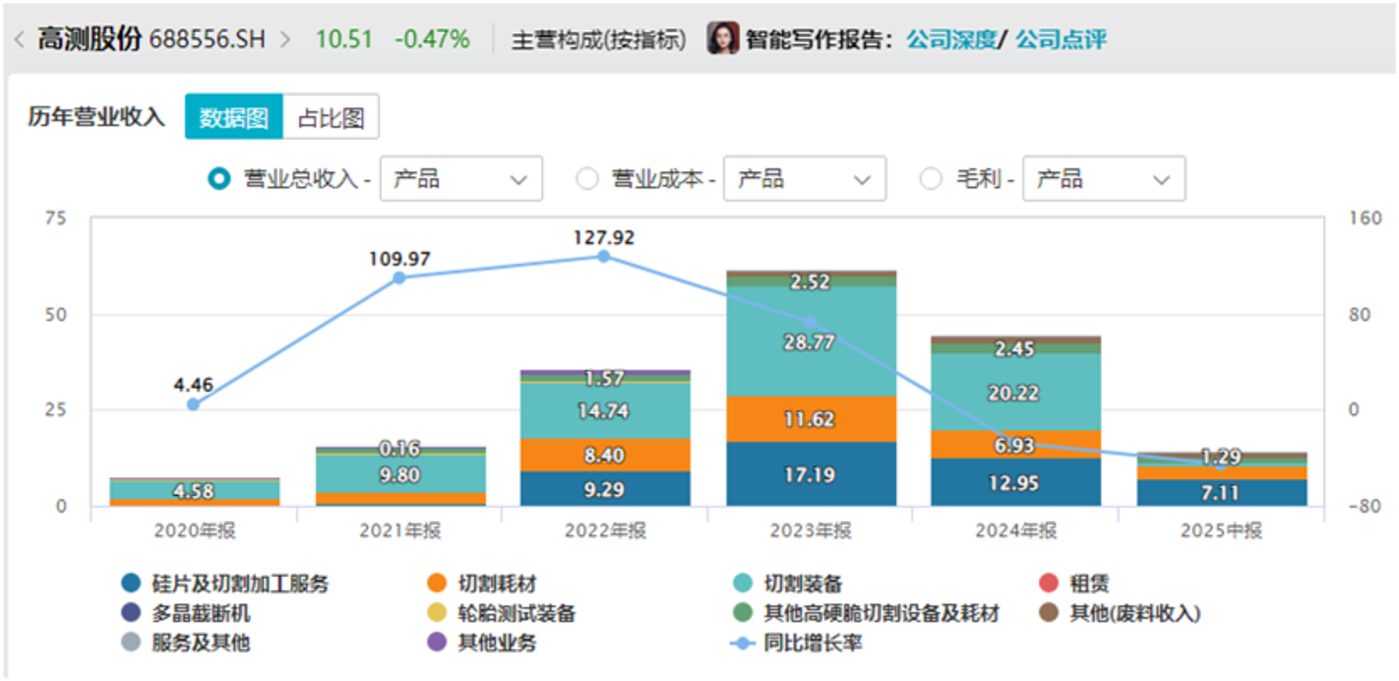Click the 租赁 red legend swatch
The image size is (1399, 681).
[x=1049, y=584]
